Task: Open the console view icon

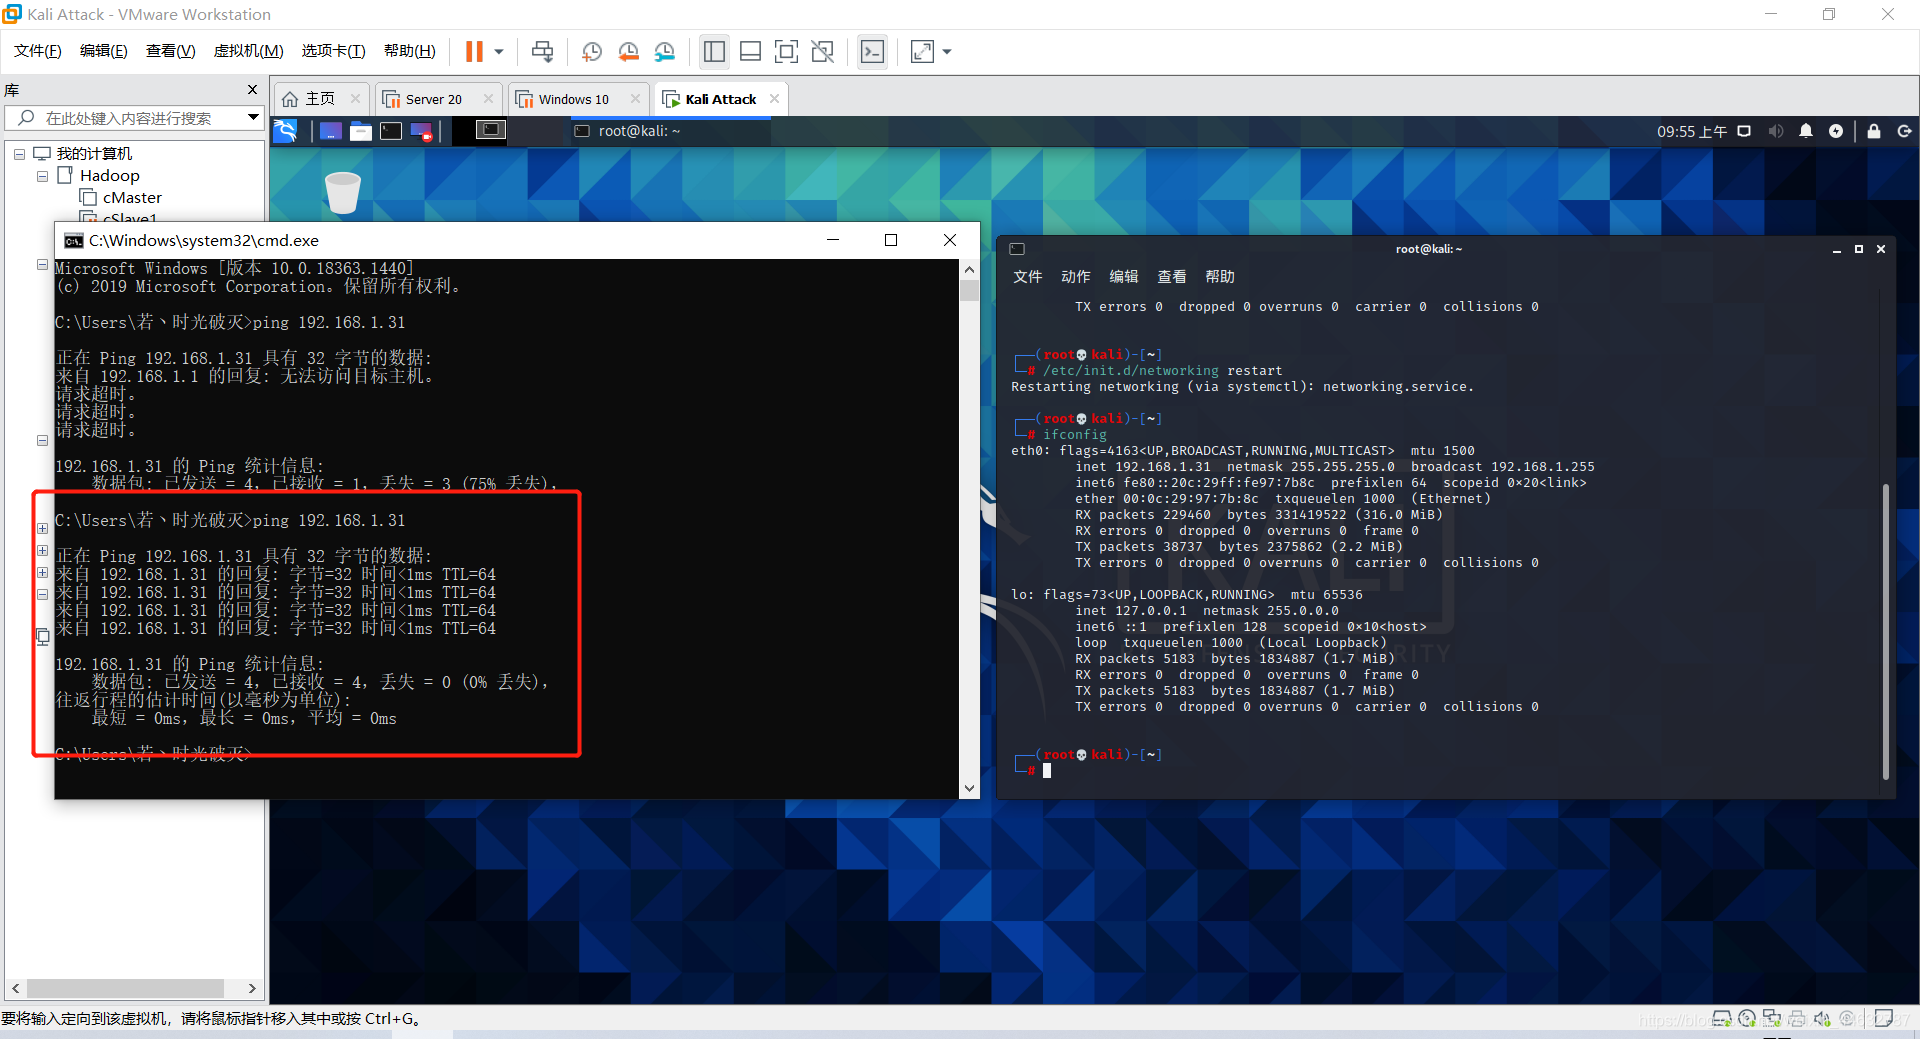Action: (872, 51)
